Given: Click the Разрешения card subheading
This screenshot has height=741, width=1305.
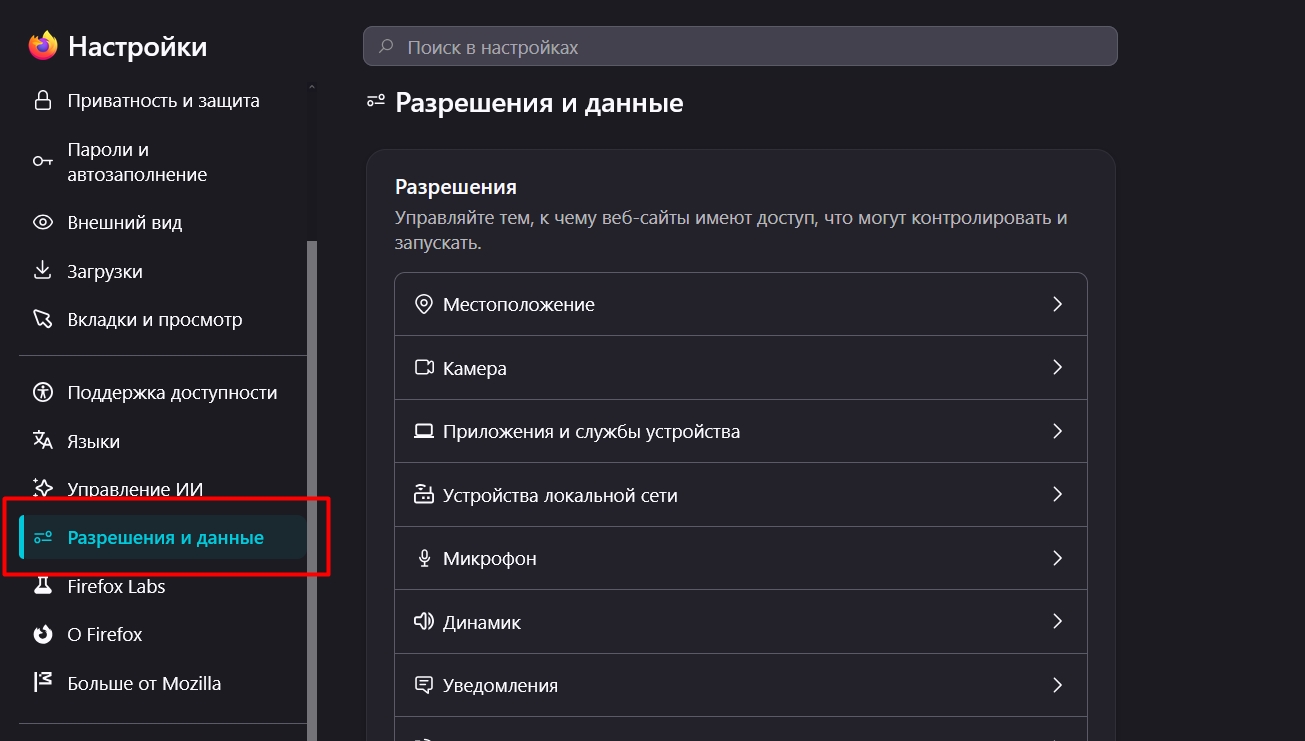Looking at the screenshot, I should 456,187.
